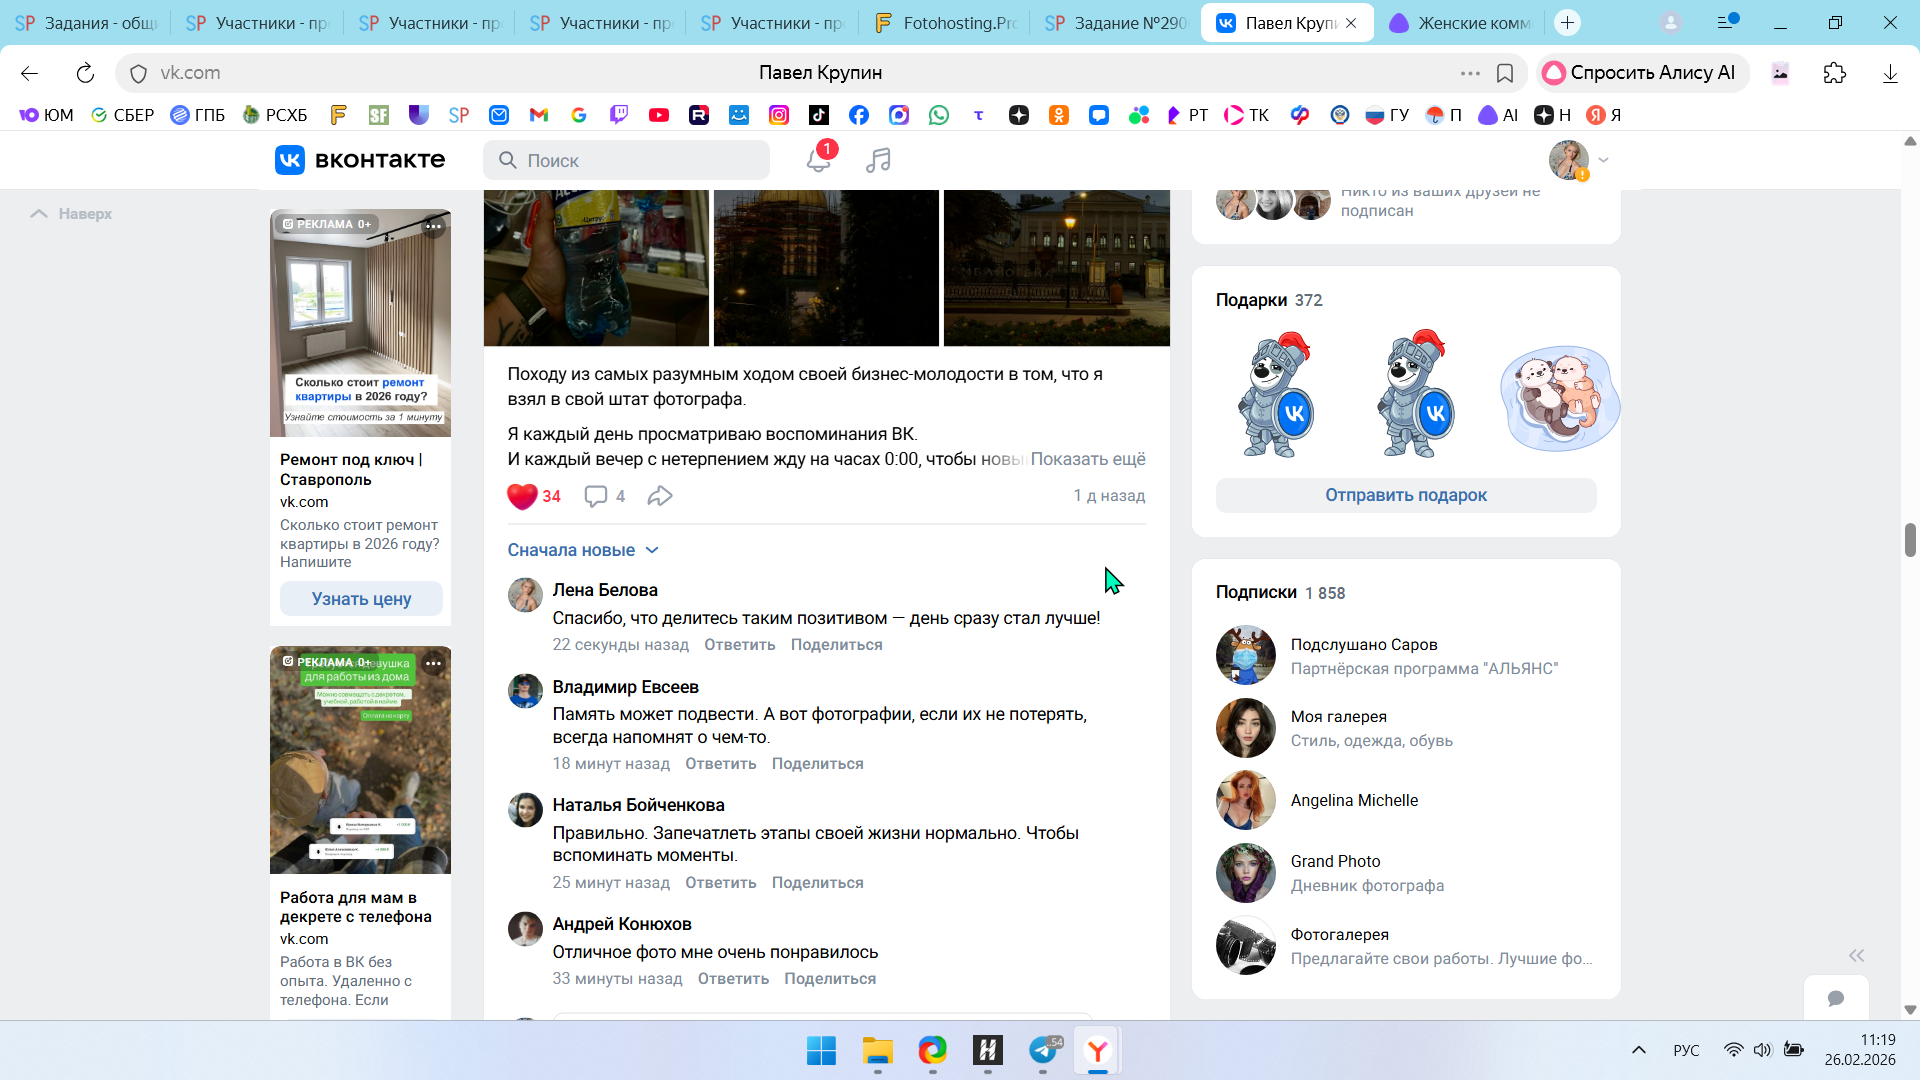
Task: Open post comments icon showing 4
Action: point(596,496)
